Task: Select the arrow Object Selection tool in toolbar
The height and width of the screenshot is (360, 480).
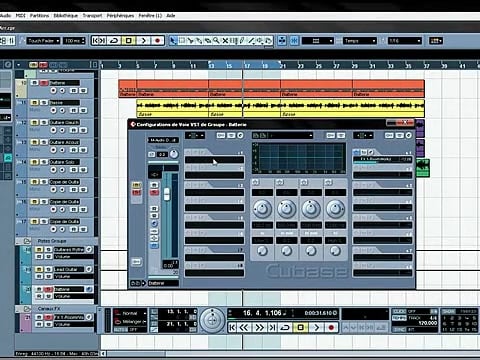Action: pos(173,41)
